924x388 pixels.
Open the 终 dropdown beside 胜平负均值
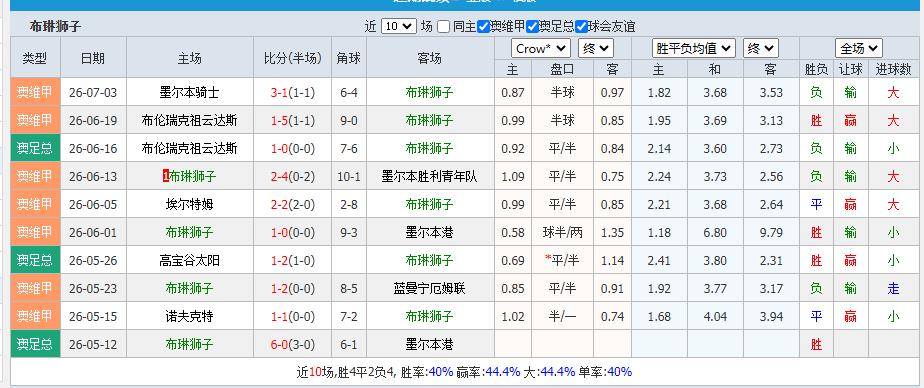pos(761,48)
